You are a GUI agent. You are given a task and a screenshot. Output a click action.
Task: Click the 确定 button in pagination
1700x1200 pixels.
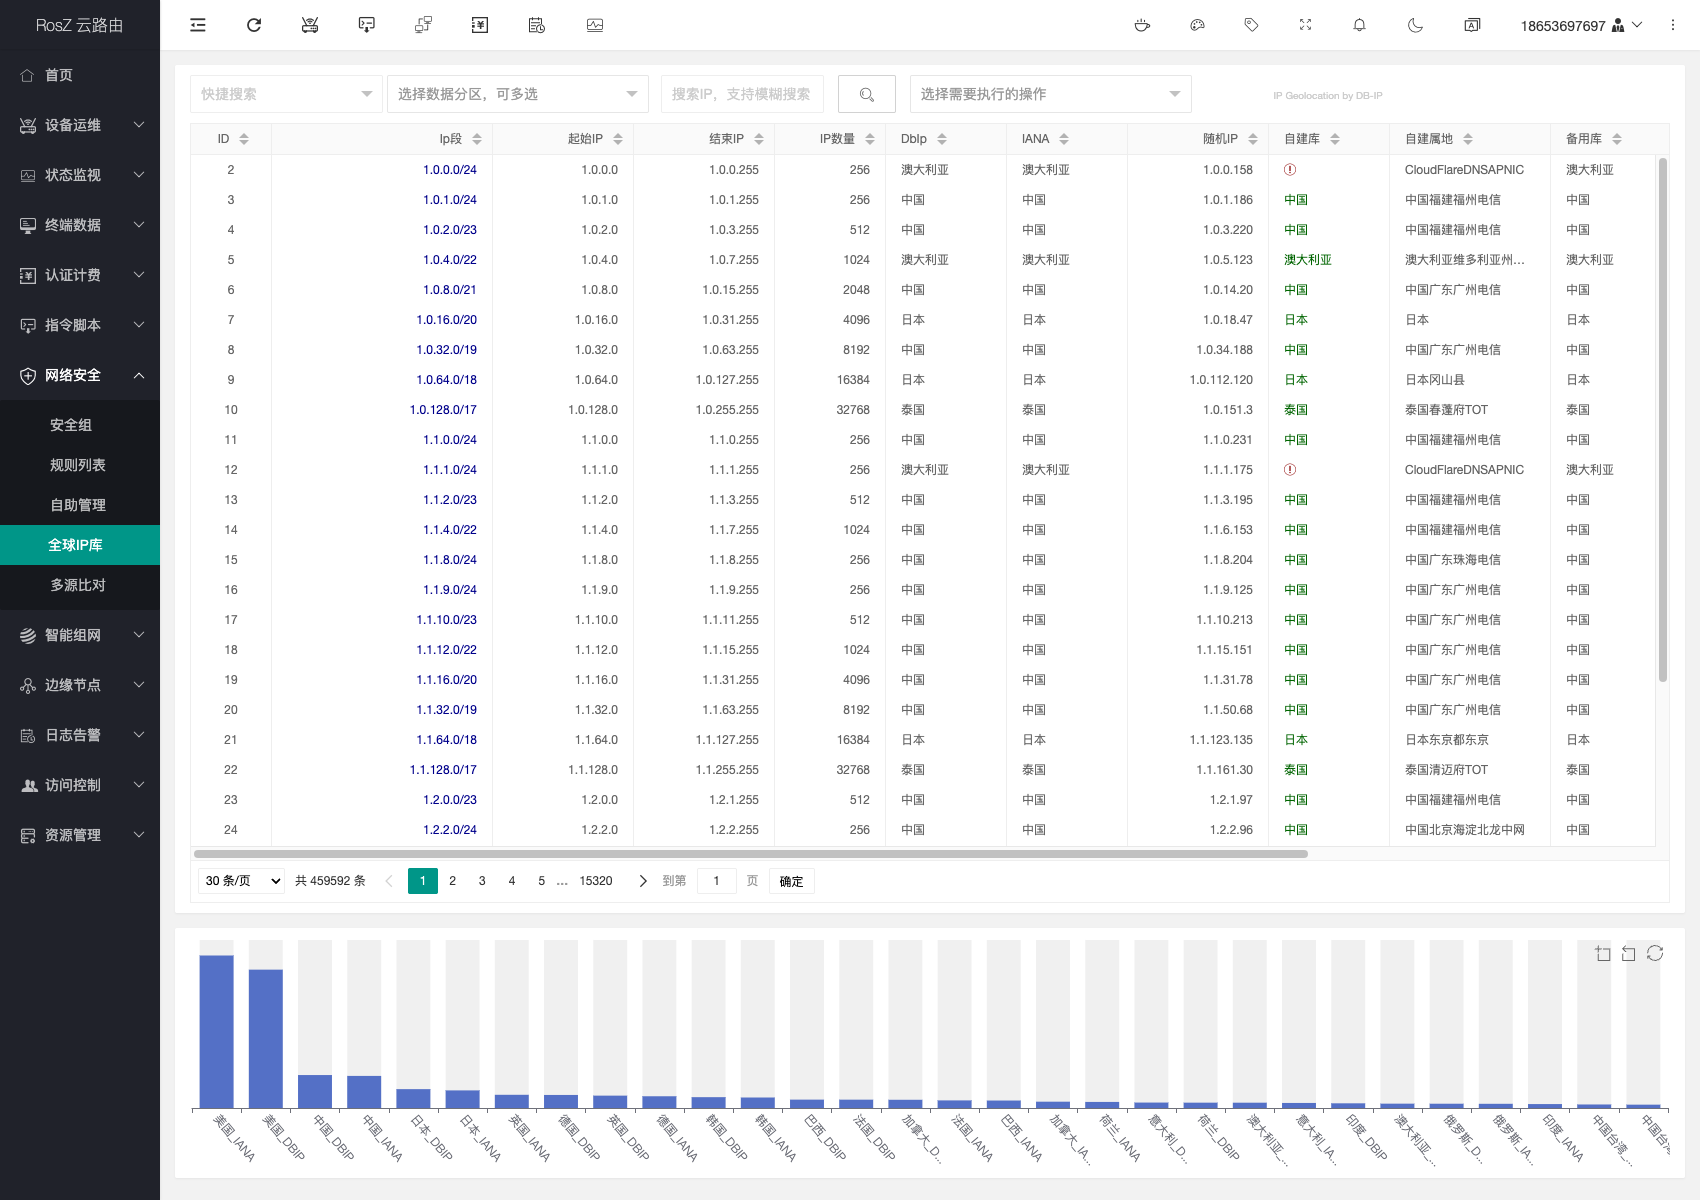pos(791,881)
